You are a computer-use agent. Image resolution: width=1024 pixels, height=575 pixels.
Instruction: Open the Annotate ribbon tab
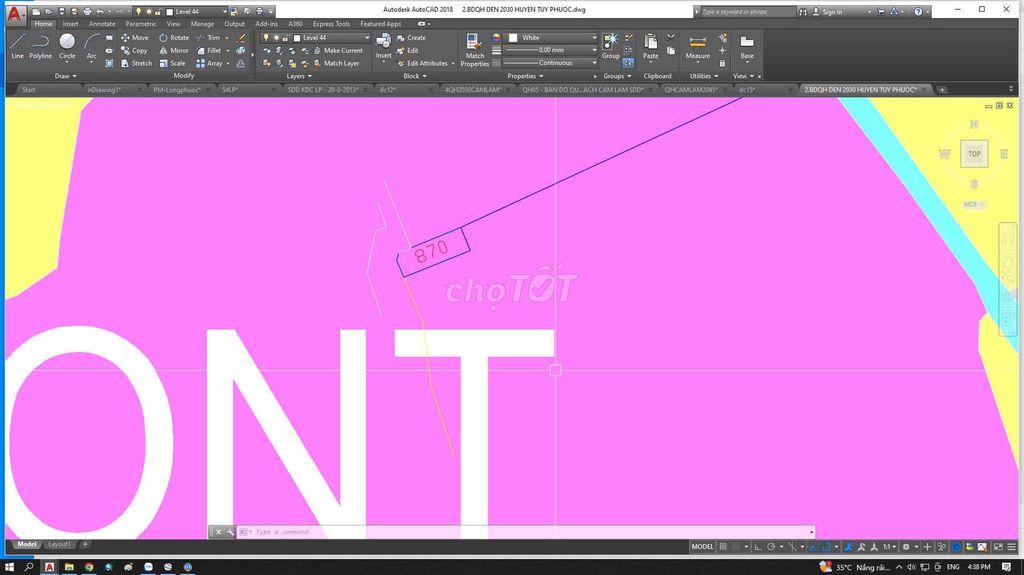click(102, 24)
